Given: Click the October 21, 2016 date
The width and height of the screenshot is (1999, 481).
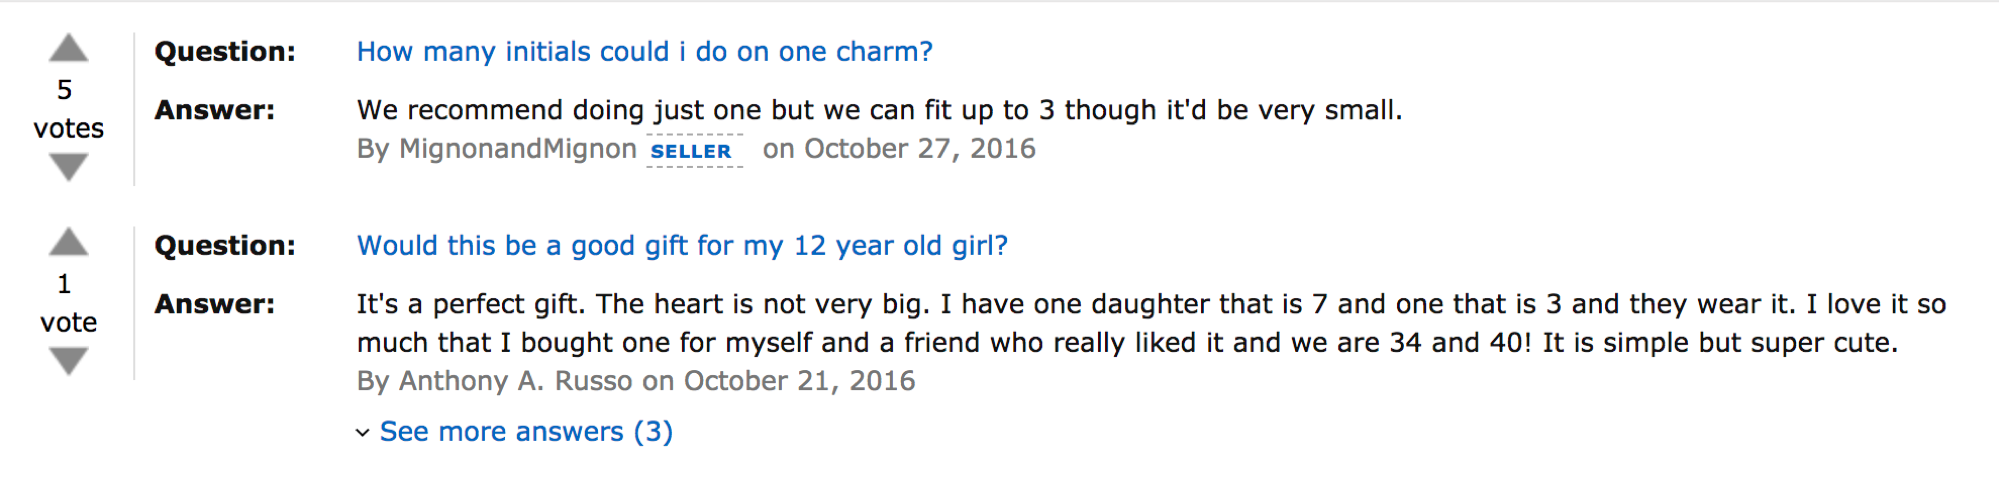Looking at the screenshot, I should pos(799,381).
